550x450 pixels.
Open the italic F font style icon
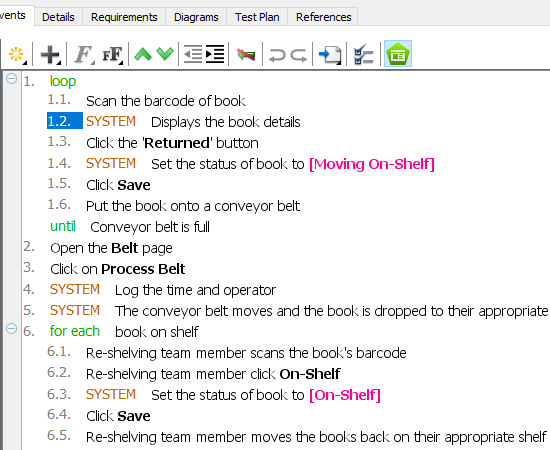(x=84, y=54)
